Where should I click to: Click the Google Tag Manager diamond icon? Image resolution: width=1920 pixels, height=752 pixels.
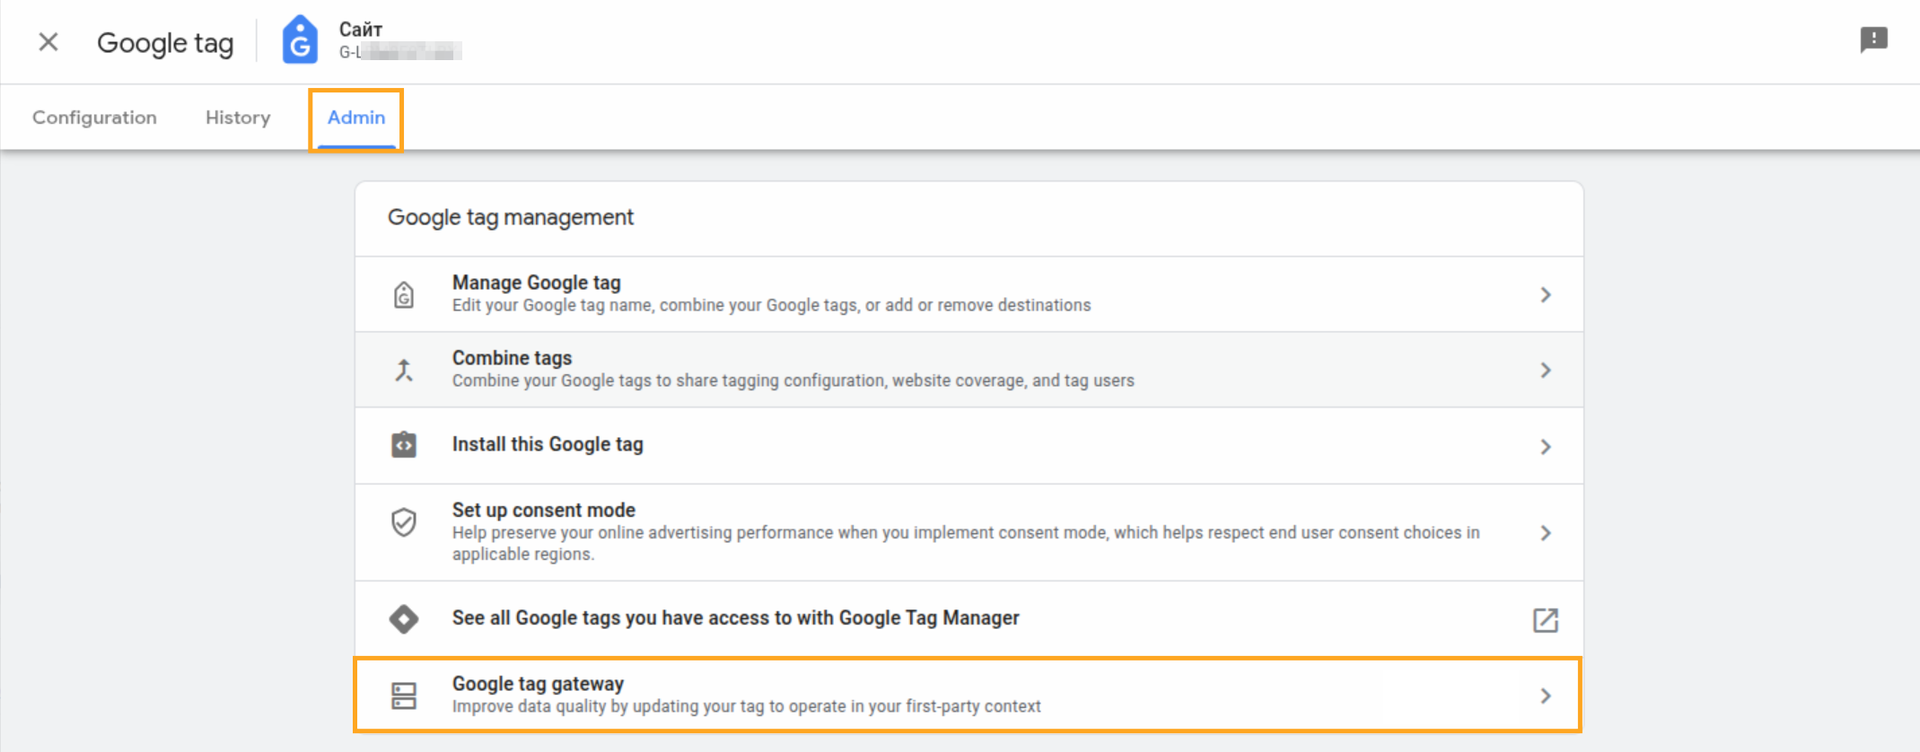tap(404, 619)
